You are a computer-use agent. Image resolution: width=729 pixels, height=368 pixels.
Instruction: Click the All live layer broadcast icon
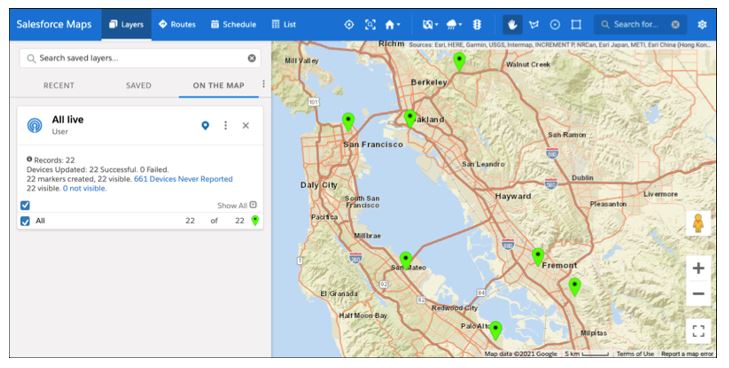(35, 125)
